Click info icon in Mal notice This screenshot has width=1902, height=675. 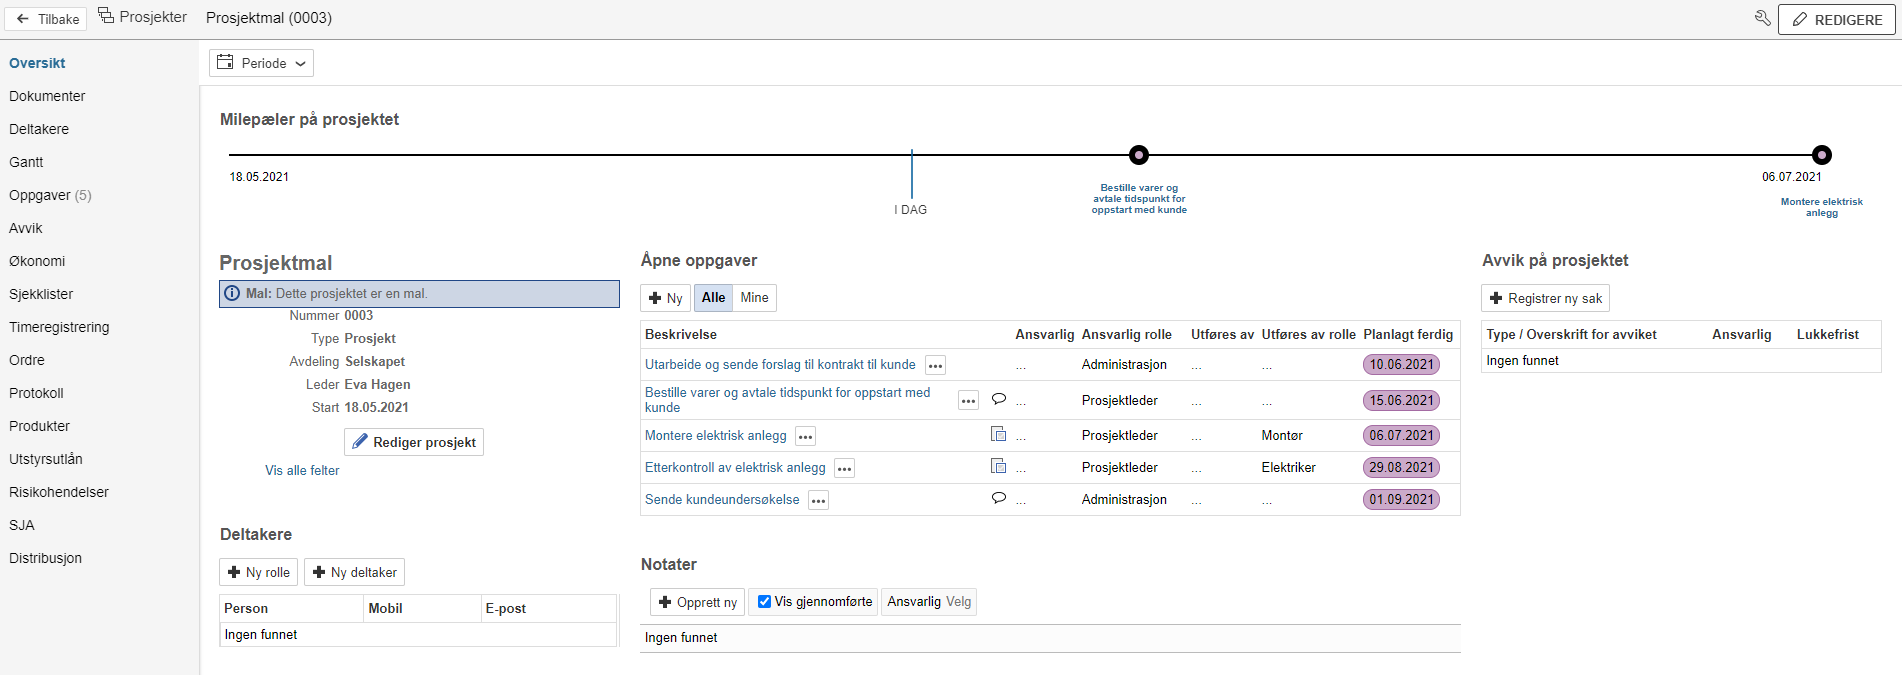tap(232, 294)
